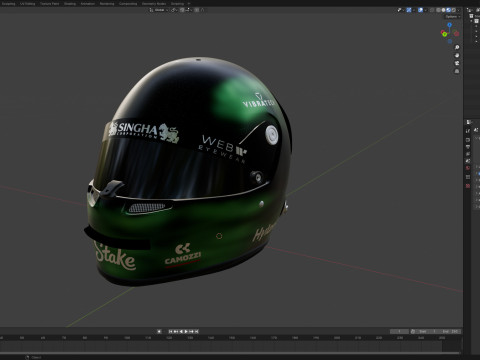Viewport: 480px width, 360px height.
Task: Open the Compositing workspace tab
Action: [x=128, y=4]
